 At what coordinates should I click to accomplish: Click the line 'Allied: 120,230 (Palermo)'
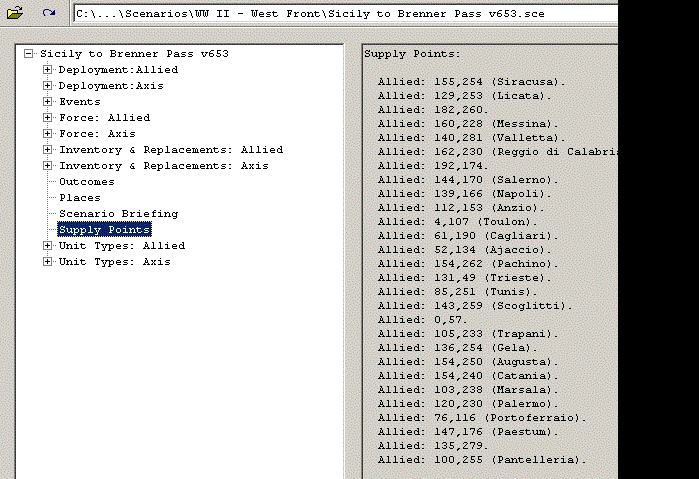(468, 404)
